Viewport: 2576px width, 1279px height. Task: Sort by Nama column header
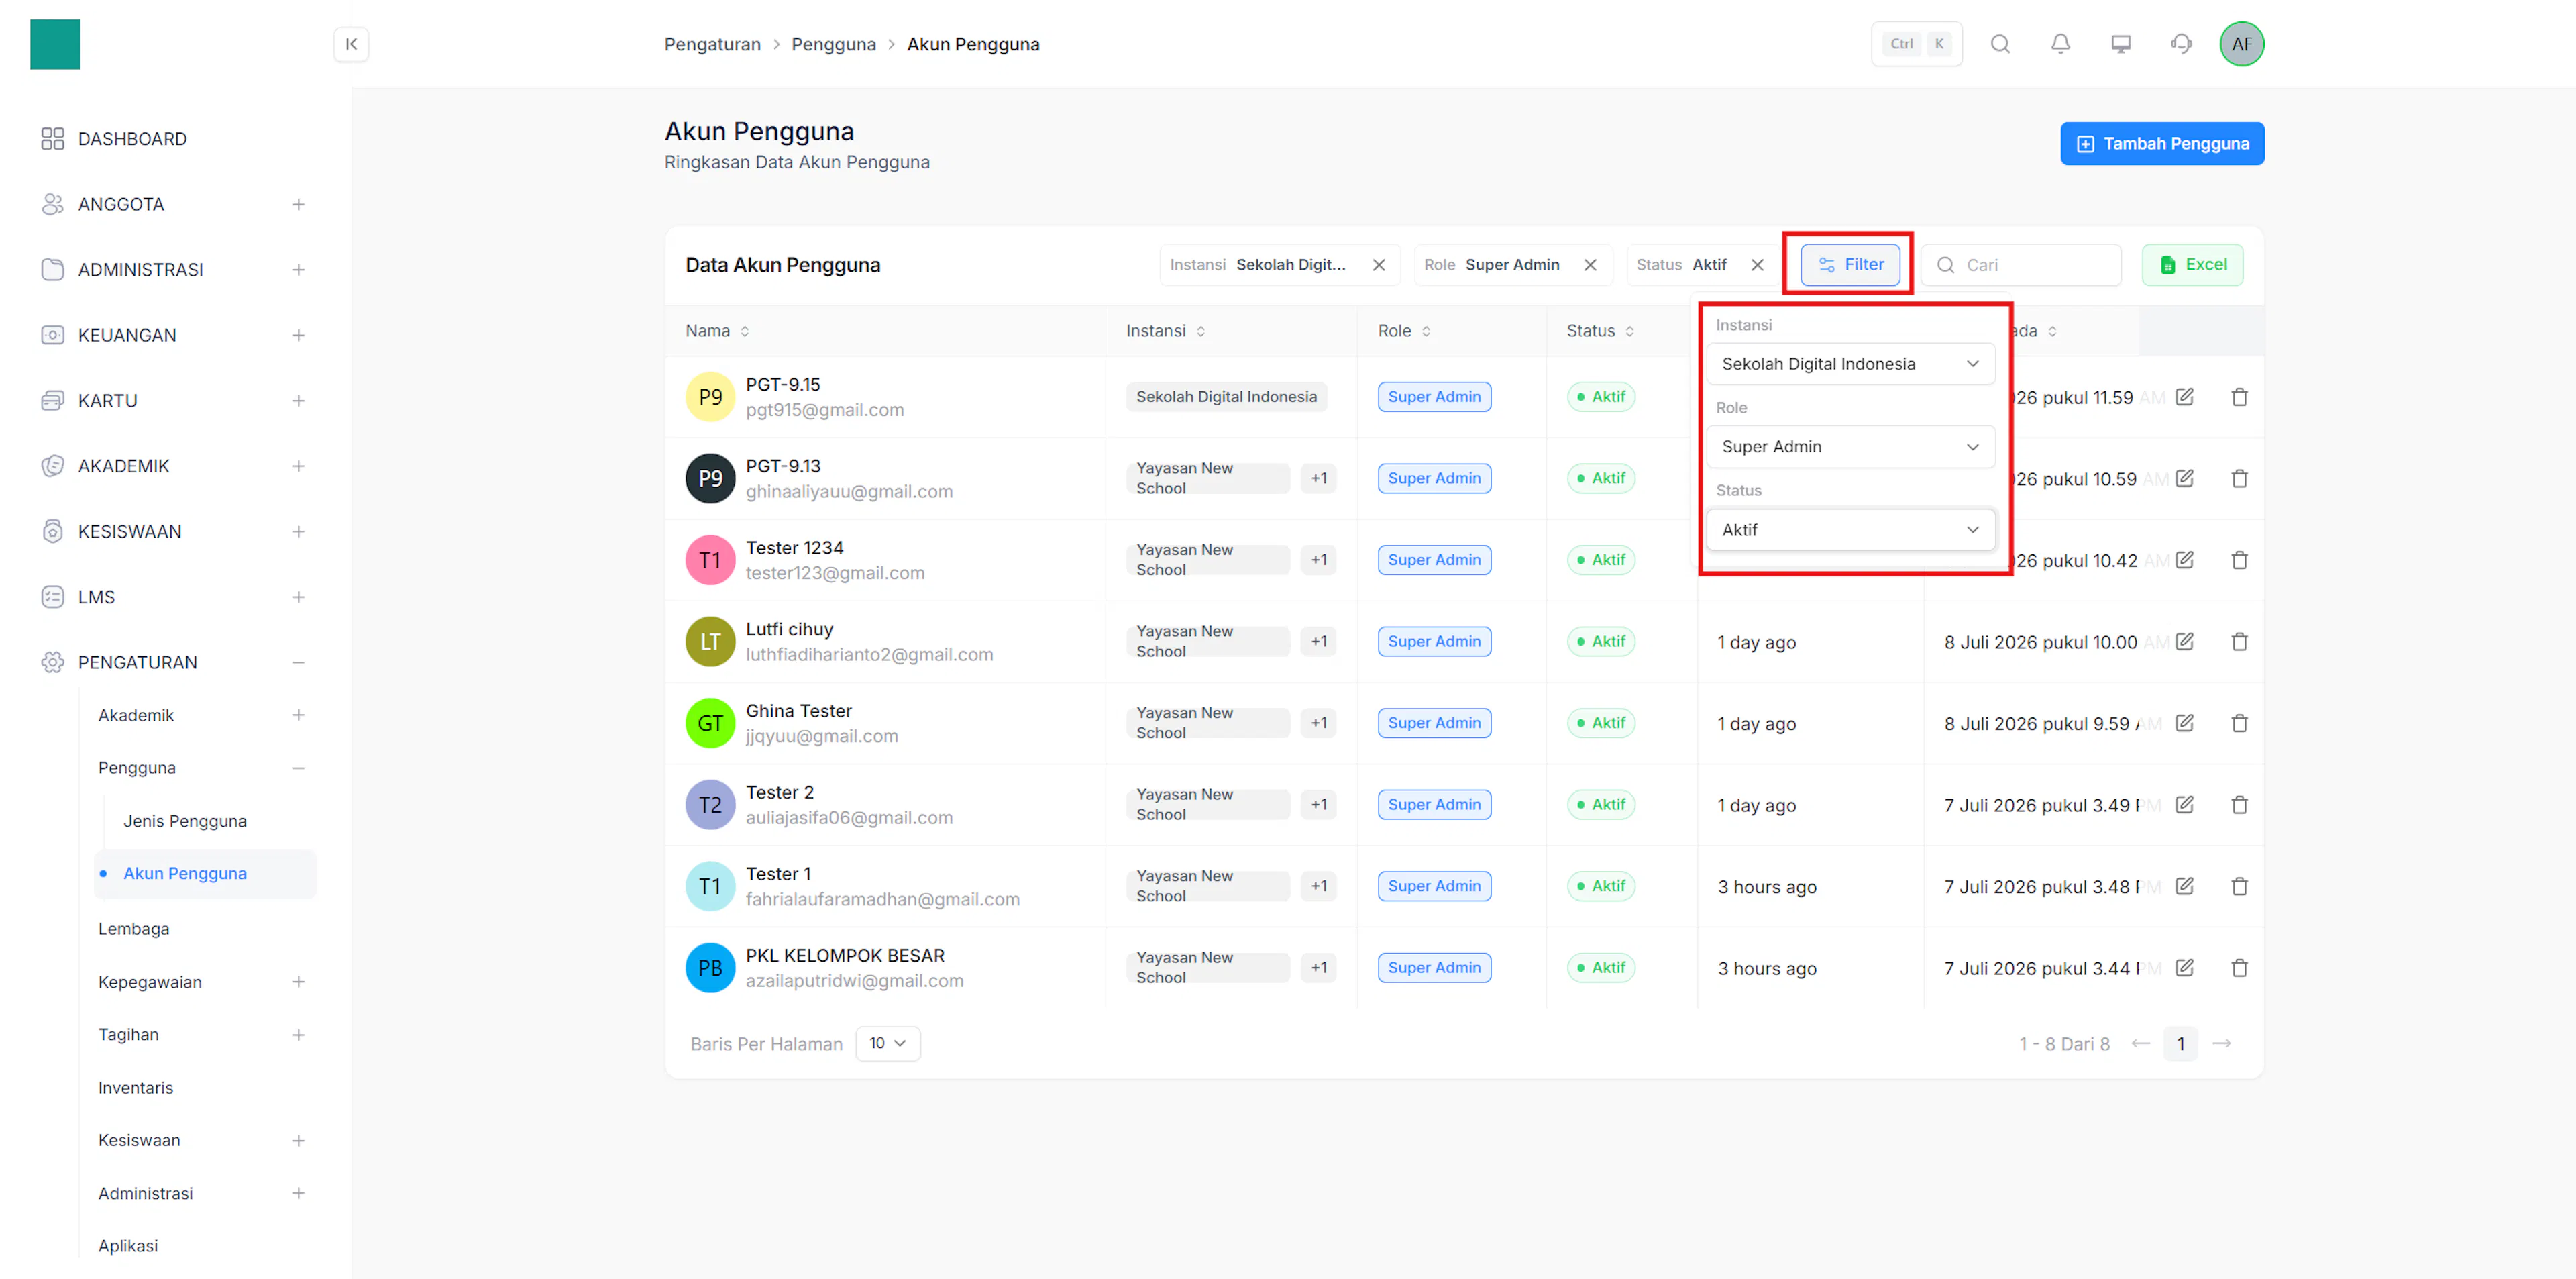[717, 331]
